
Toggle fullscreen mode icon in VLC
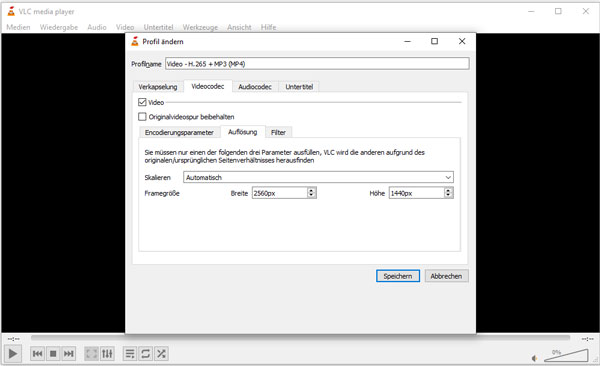coord(91,353)
